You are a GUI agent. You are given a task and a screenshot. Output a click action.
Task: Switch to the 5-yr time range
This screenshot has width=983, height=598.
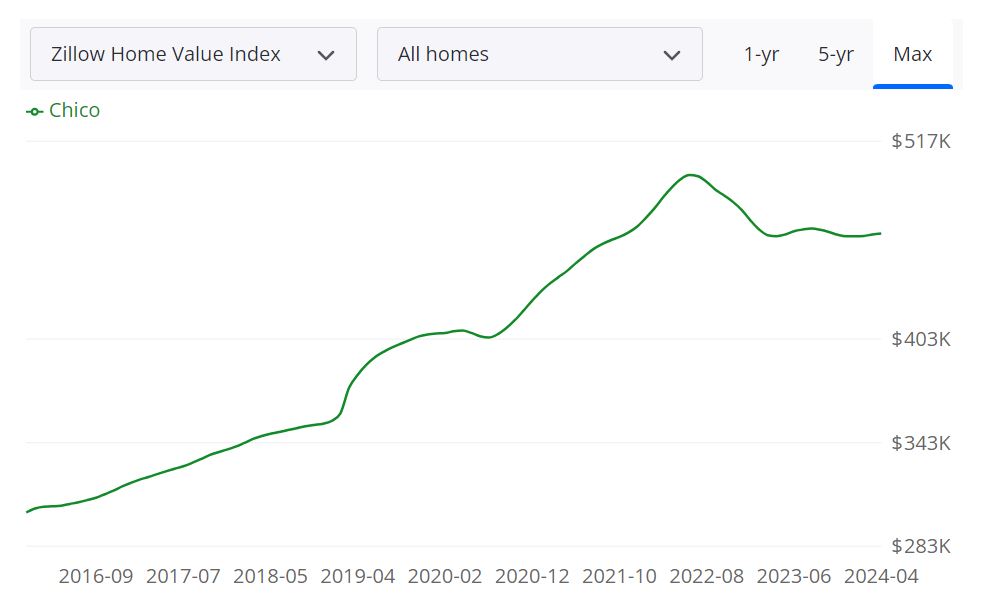pos(836,55)
